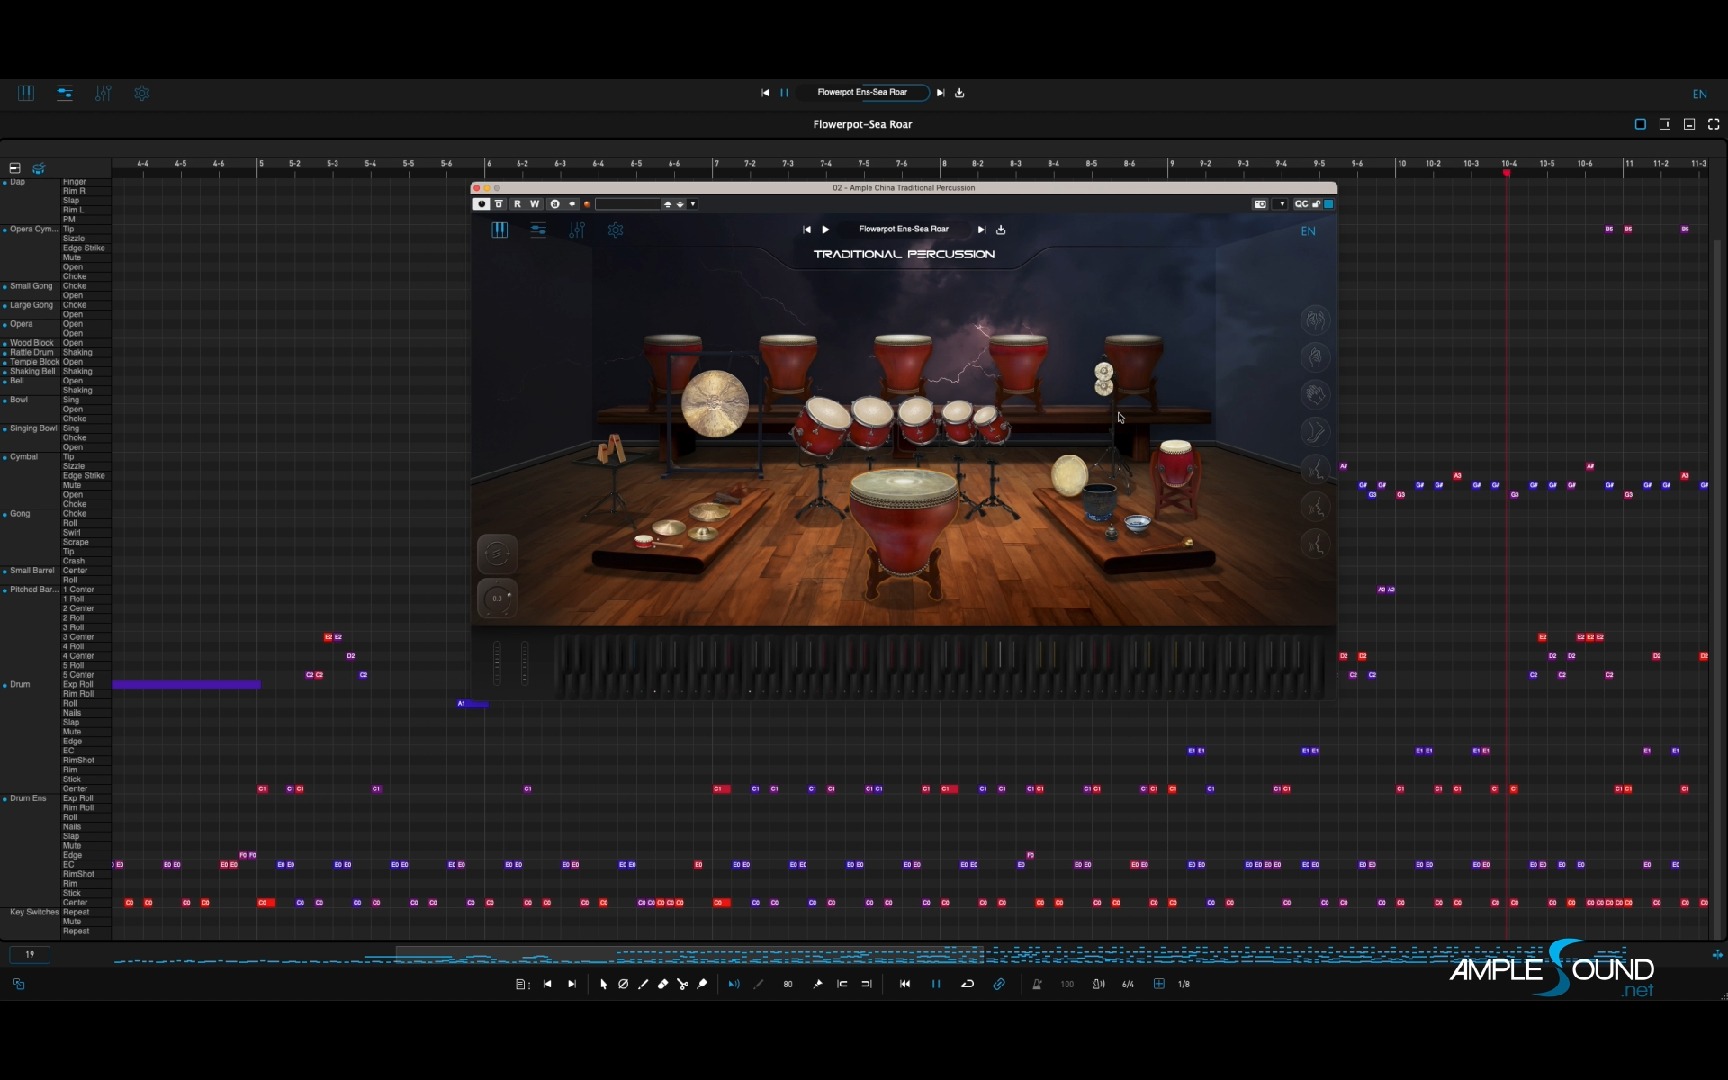Image resolution: width=1728 pixels, height=1080 pixels.
Task: Rewind to start in the bottom transport
Action: pos(905,984)
